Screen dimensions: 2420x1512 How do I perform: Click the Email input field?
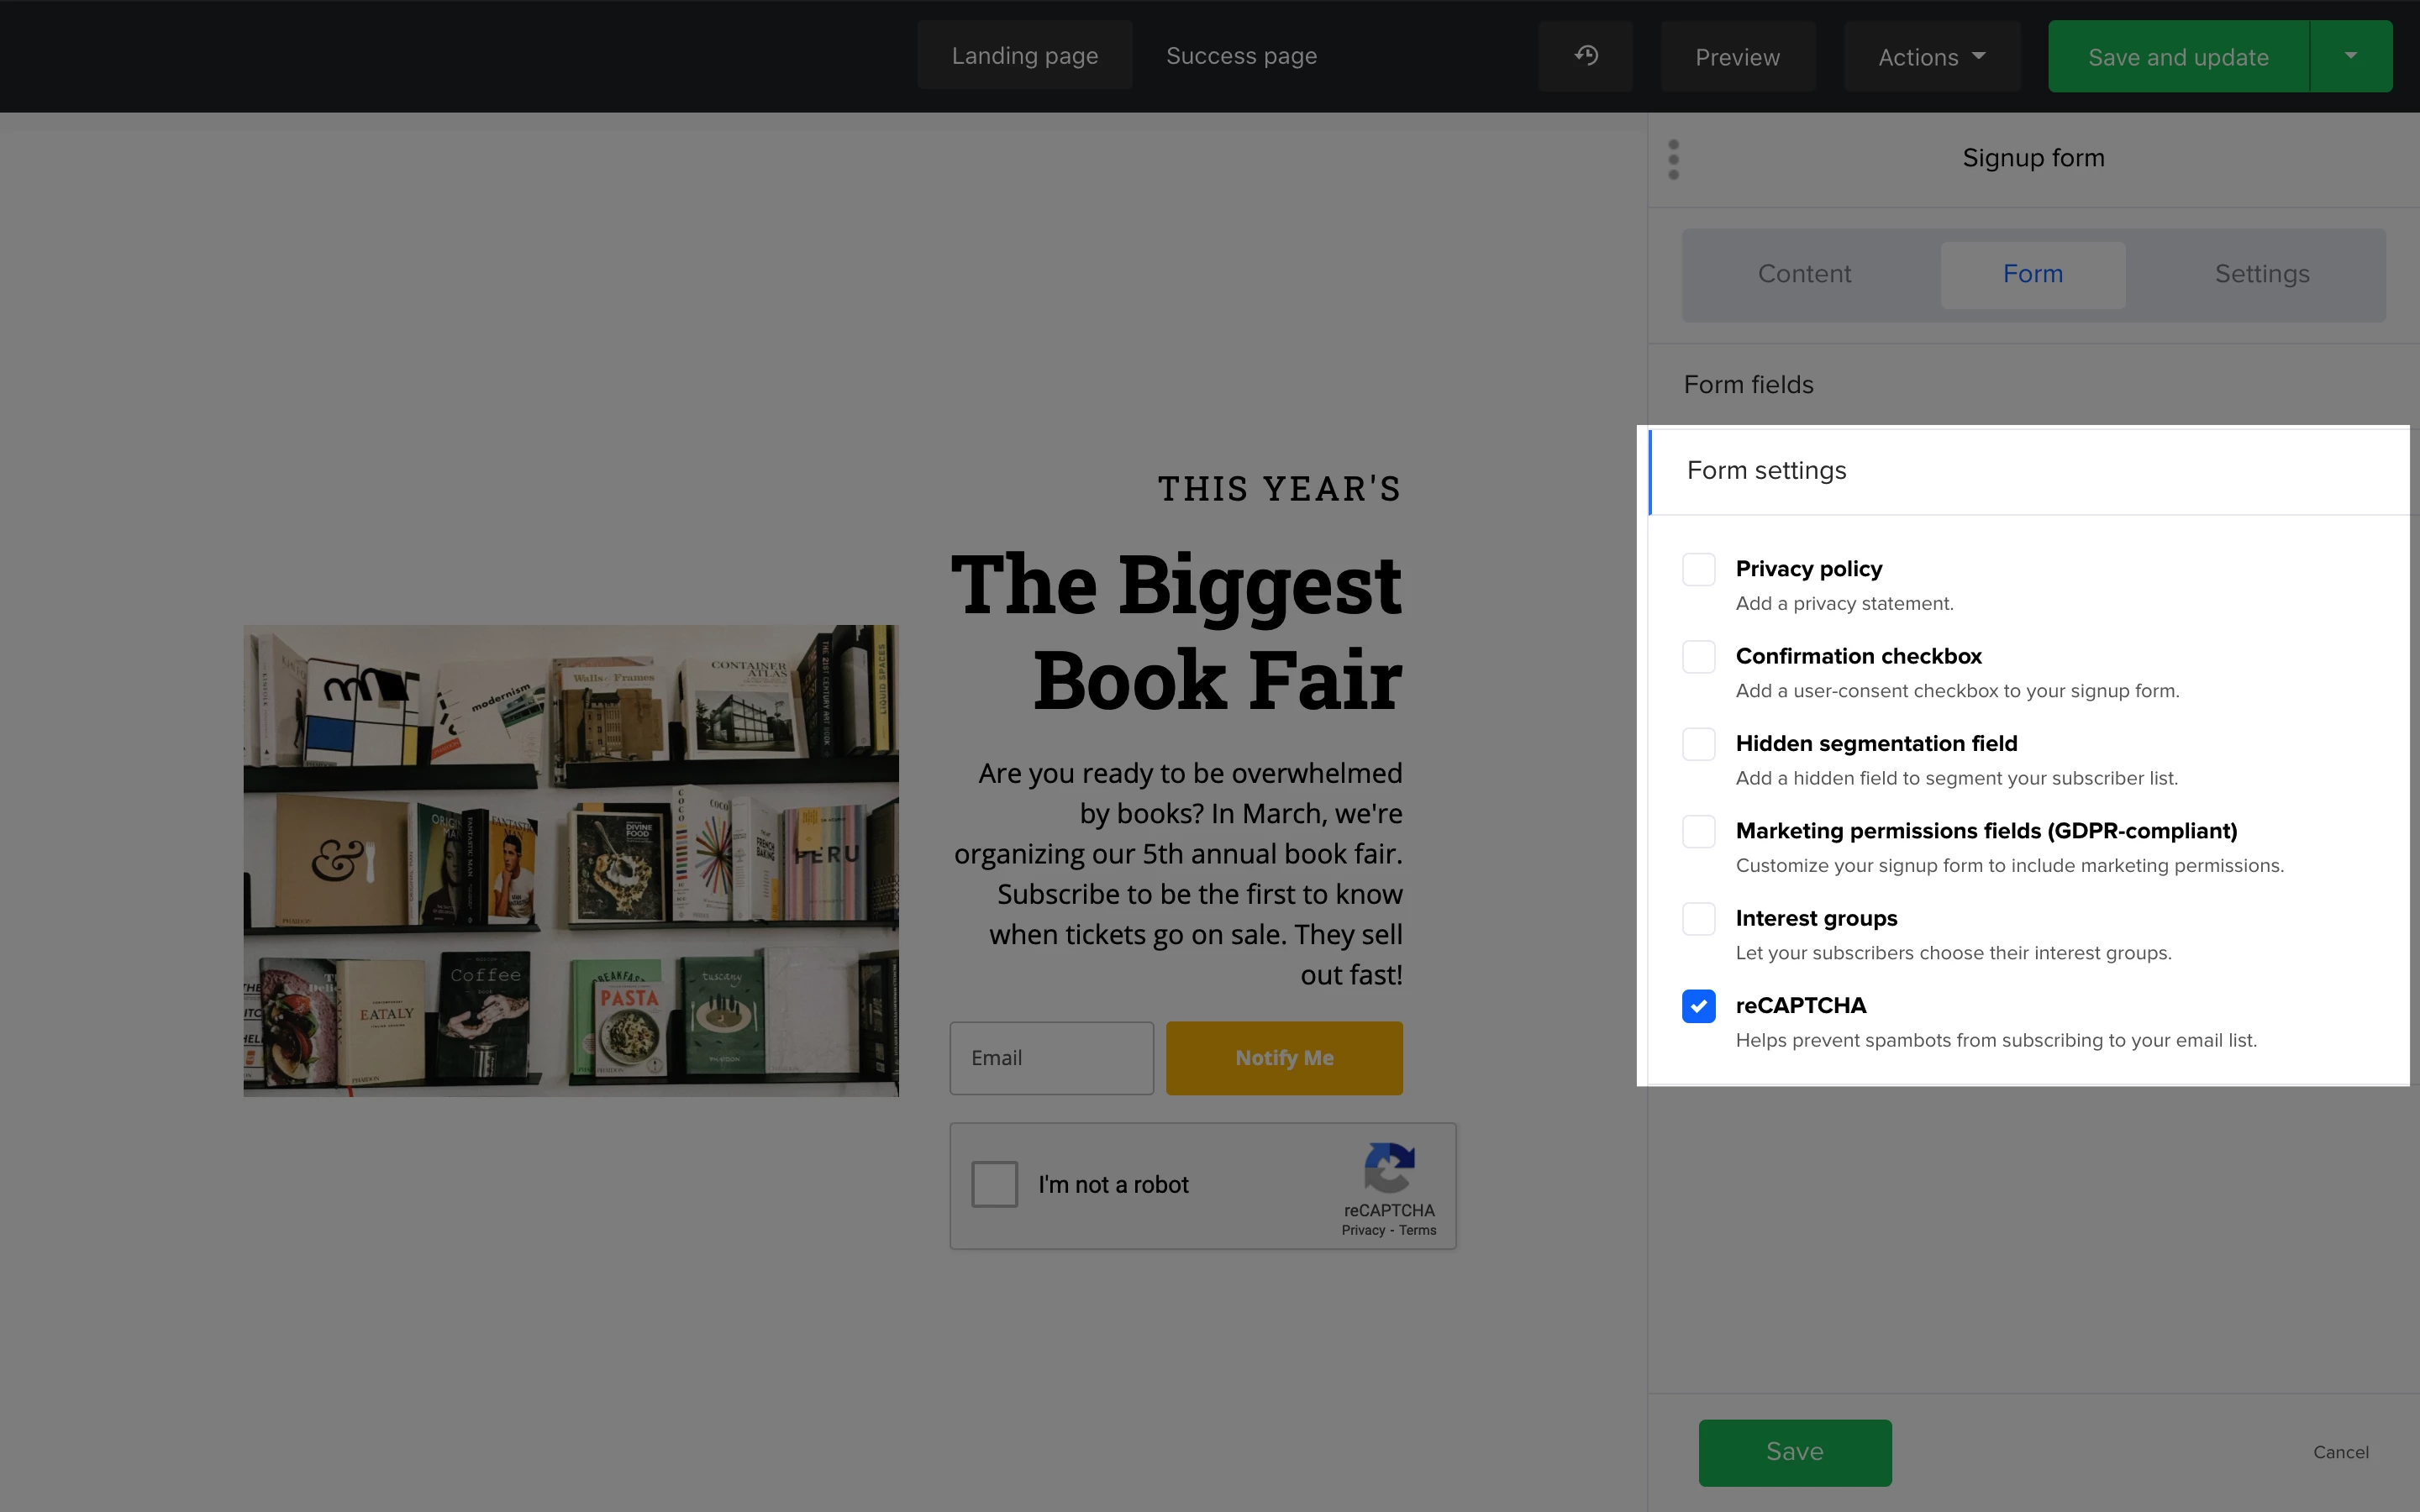[1051, 1058]
